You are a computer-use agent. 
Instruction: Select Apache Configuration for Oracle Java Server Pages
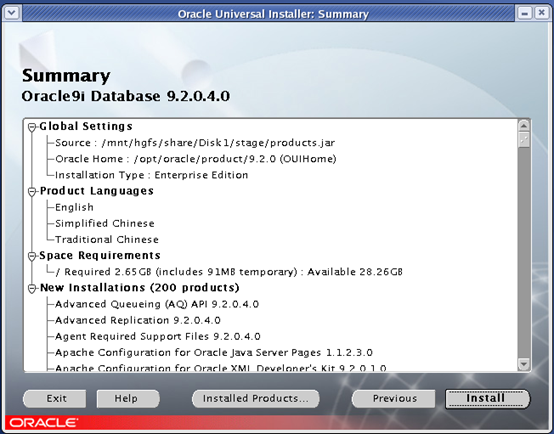click(214, 353)
